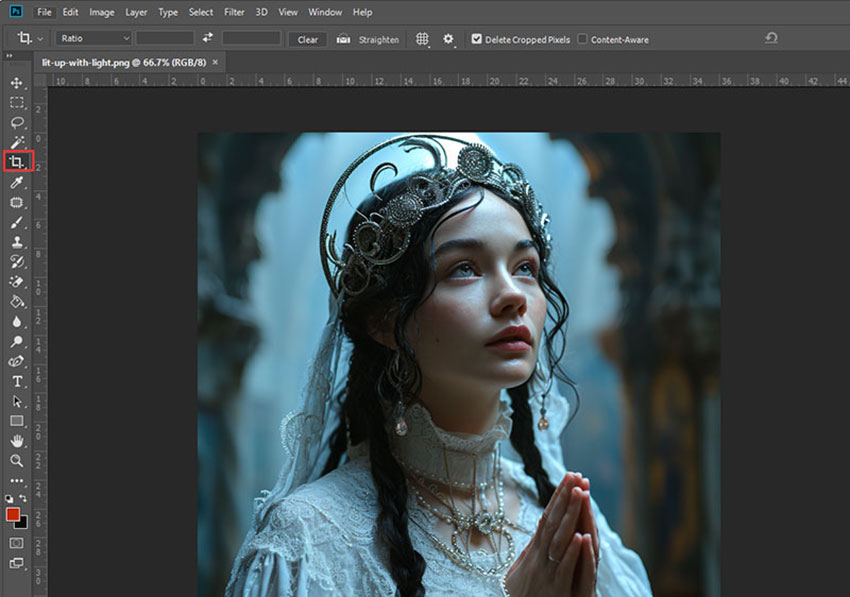Screen dimensions: 850x597
Task: Swap crop width and height values
Action: click(208, 38)
